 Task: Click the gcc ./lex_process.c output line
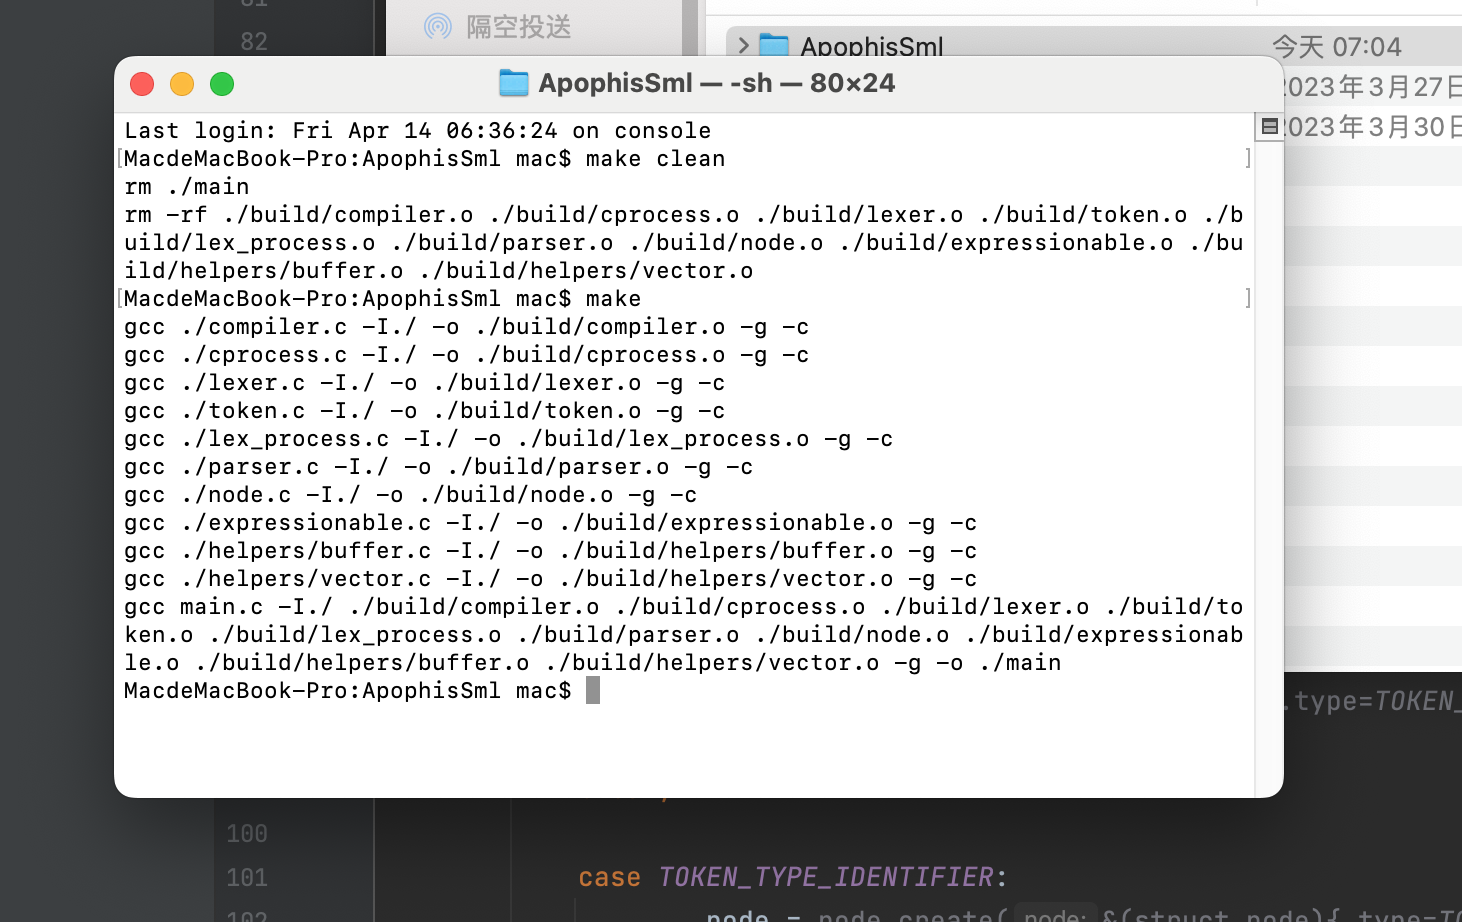[509, 438]
